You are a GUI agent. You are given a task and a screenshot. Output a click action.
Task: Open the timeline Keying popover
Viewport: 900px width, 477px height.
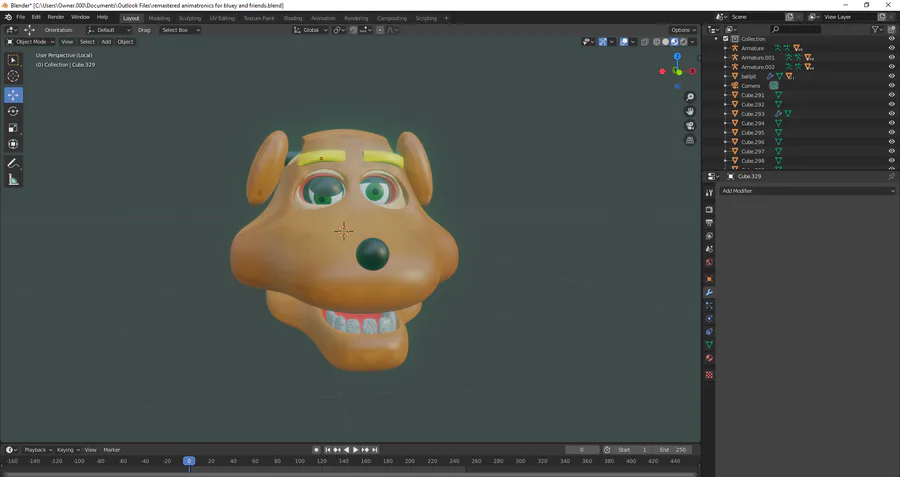pyautogui.click(x=68, y=450)
